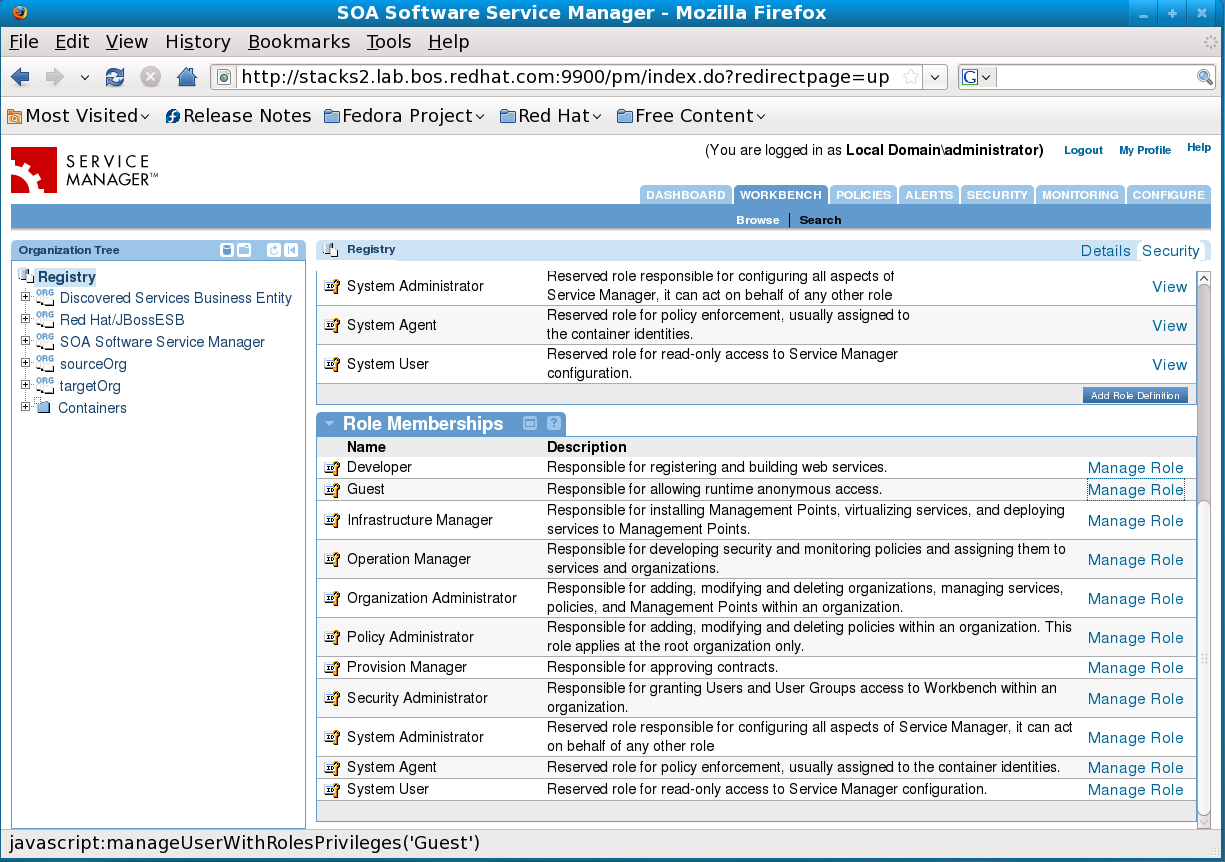Open the Red Hat bookmarks folder
Screen dimensions: 1225x862
[x=550, y=116]
